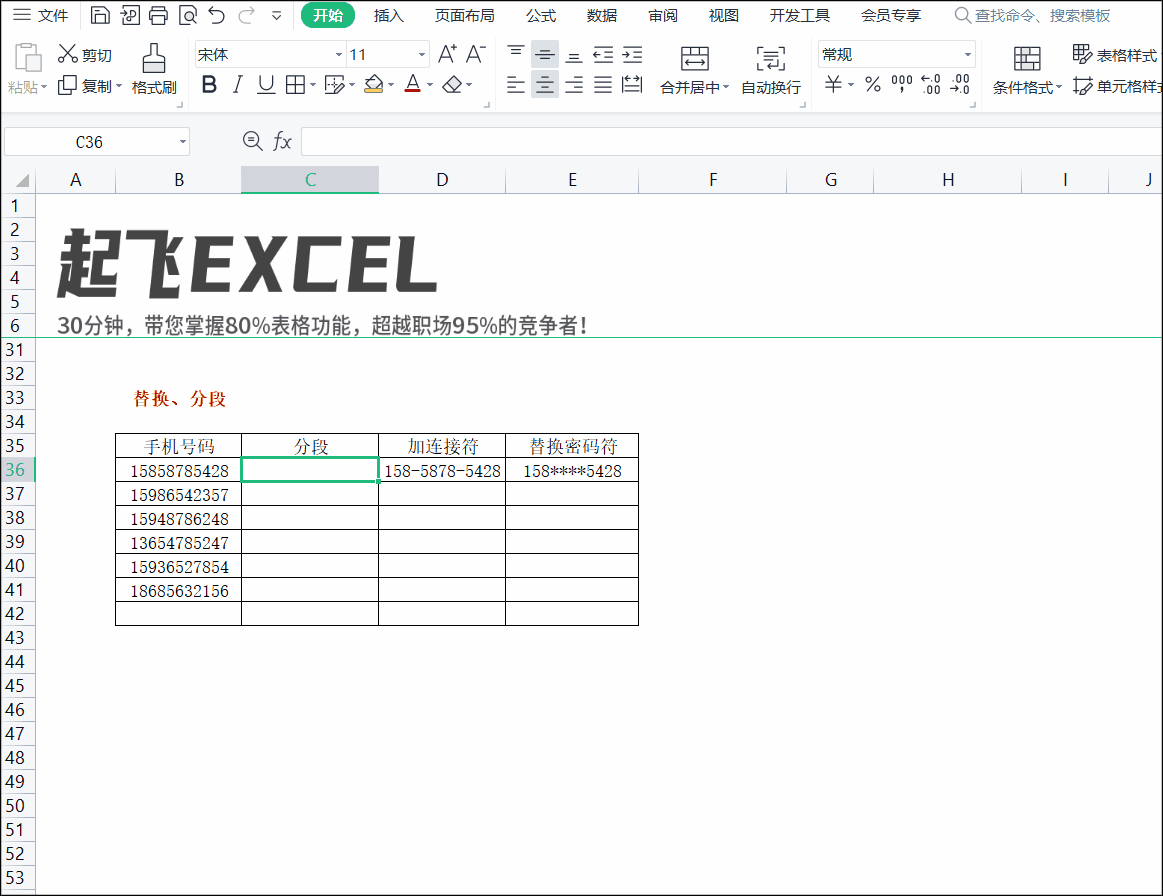Image resolution: width=1163 pixels, height=896 pixels.
Task: Click the Paste (粘贴) clipboard icon
Action: tap(27, 58)
